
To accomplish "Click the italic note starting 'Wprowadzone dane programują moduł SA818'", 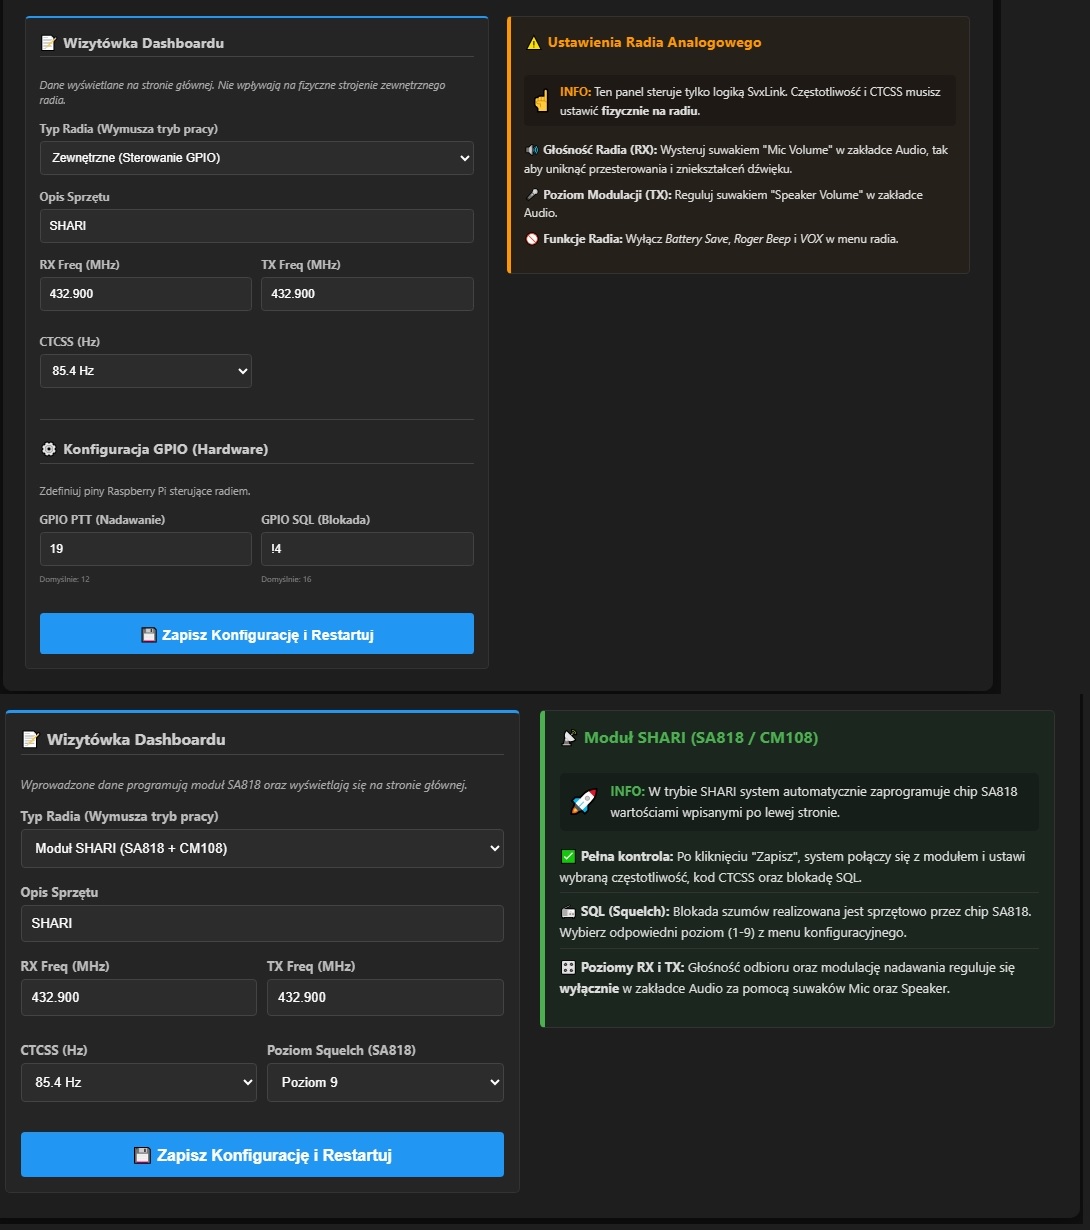I will point(244,785).
